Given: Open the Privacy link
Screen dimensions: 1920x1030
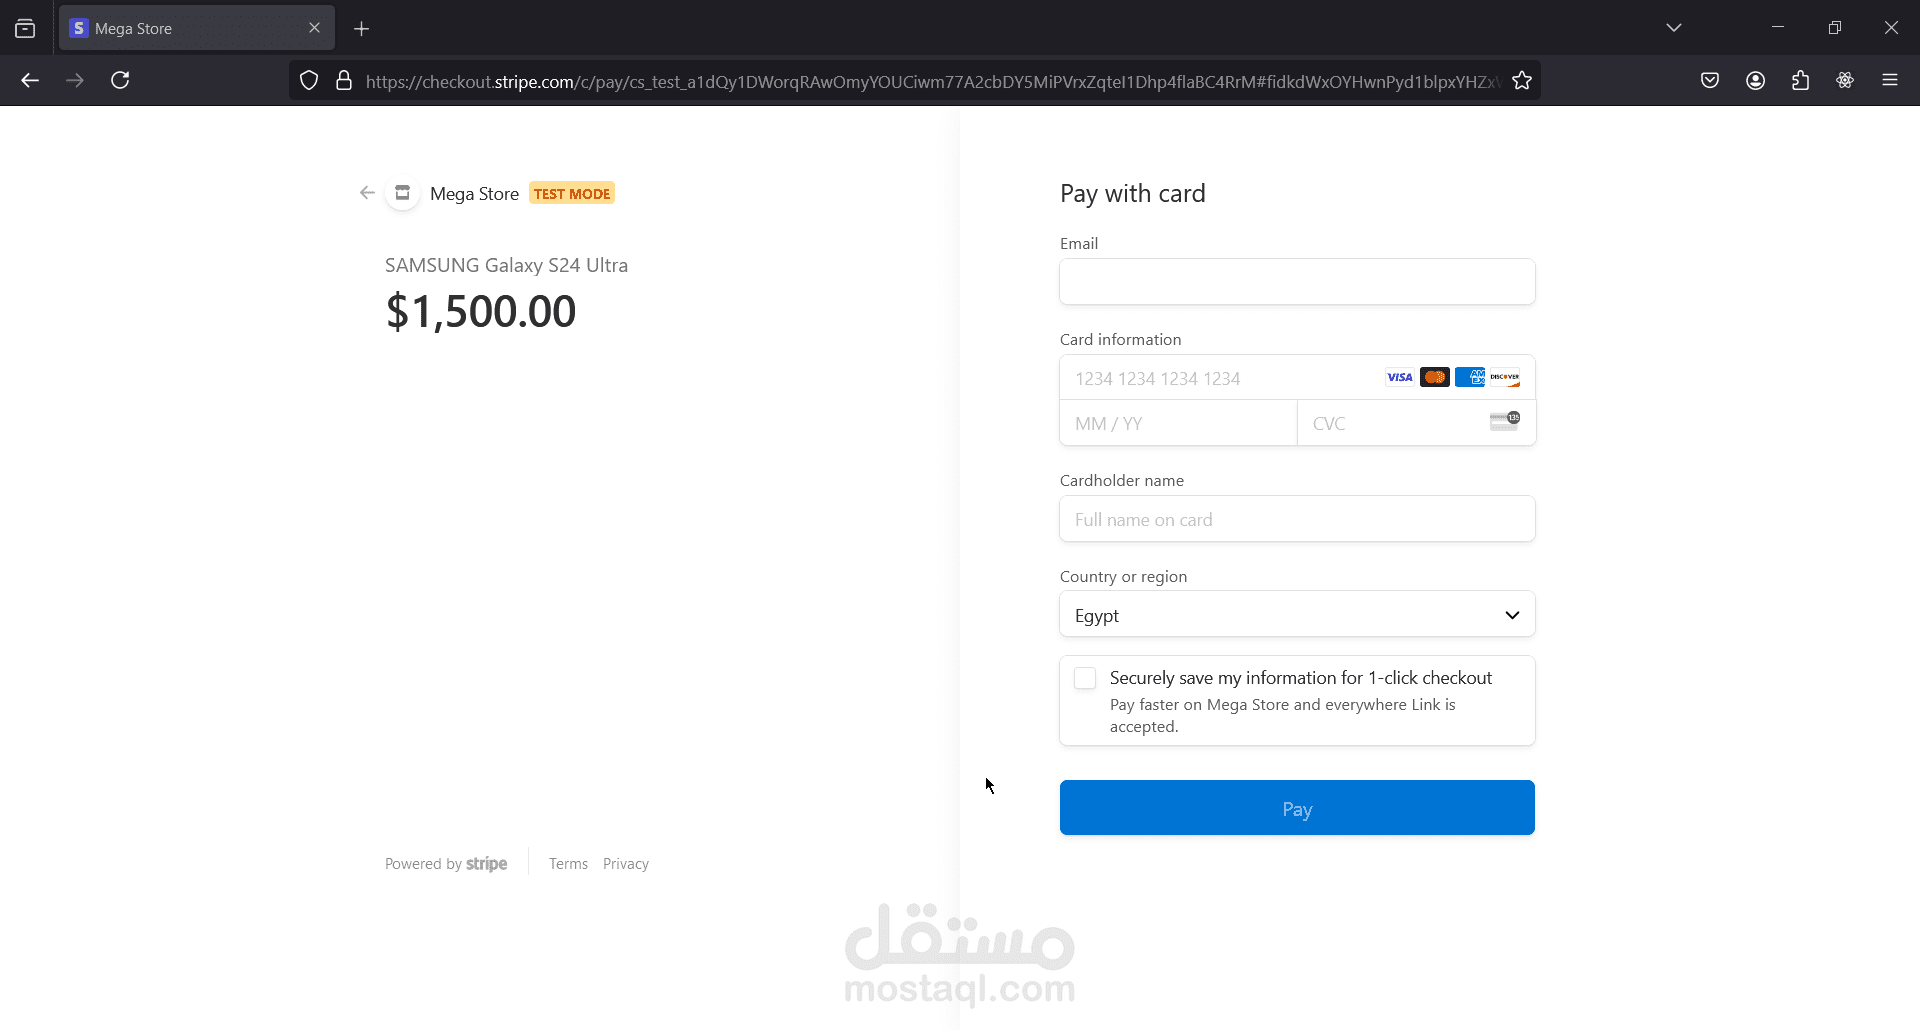Looking at the screenshot, I should point(626,864).
